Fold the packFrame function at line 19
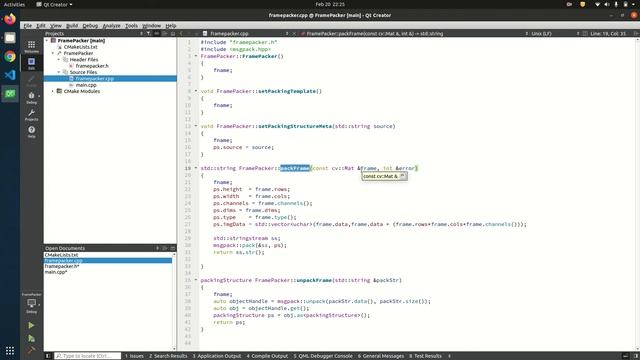Viewport: 640px width, 360px height. [196, 168]
